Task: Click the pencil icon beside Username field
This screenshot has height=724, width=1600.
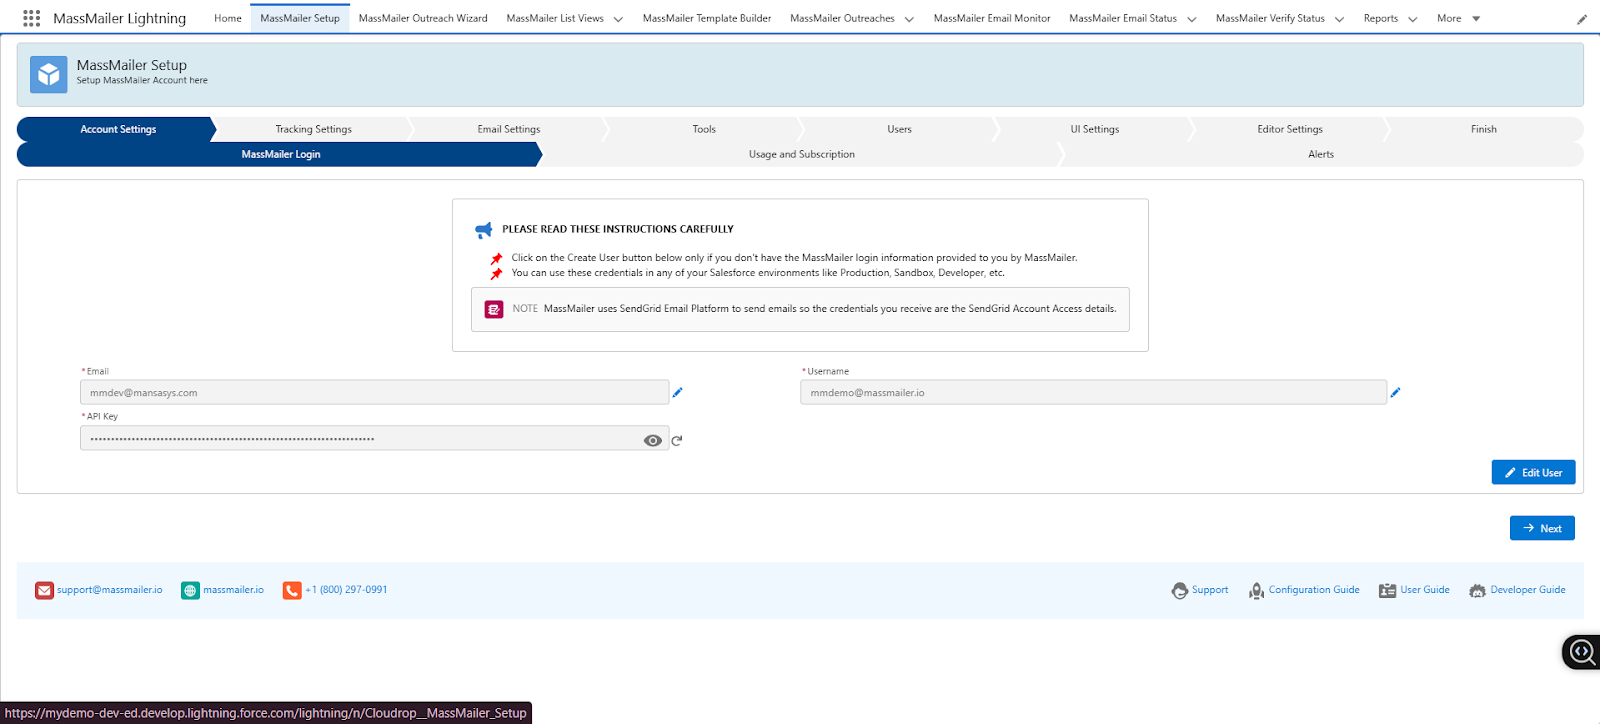Action: click(x=1395, y=393)
